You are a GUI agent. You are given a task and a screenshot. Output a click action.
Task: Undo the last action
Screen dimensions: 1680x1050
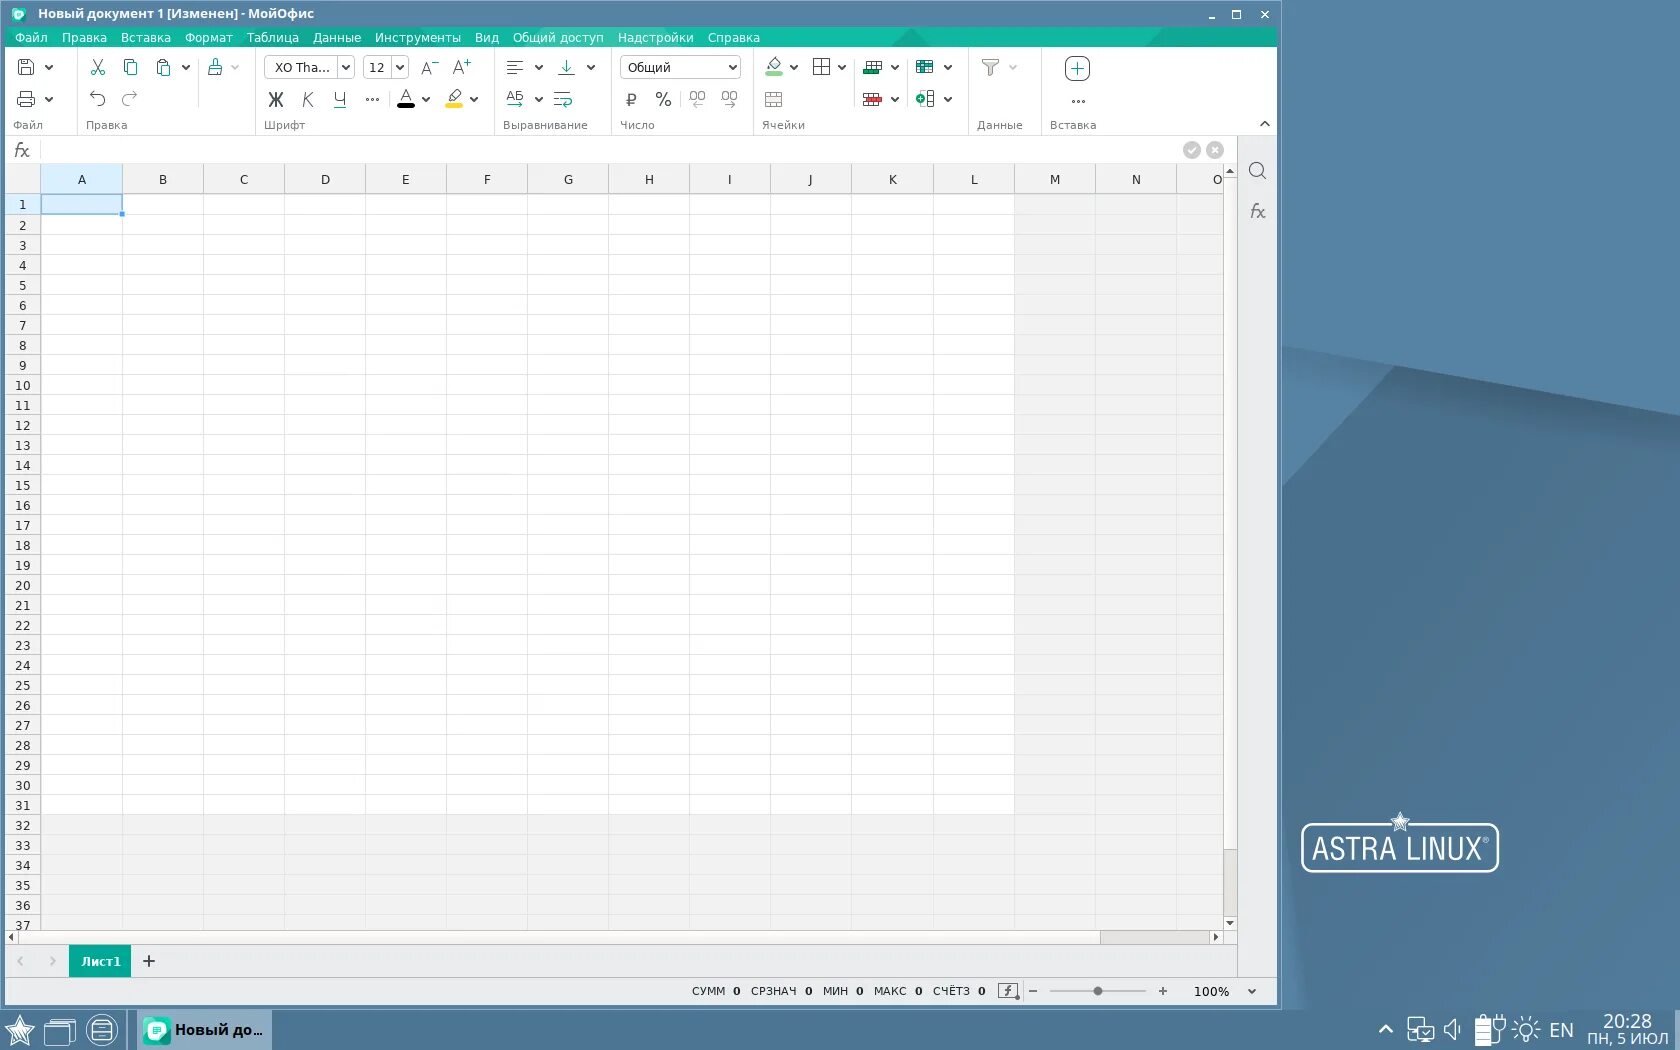(98, 99)
